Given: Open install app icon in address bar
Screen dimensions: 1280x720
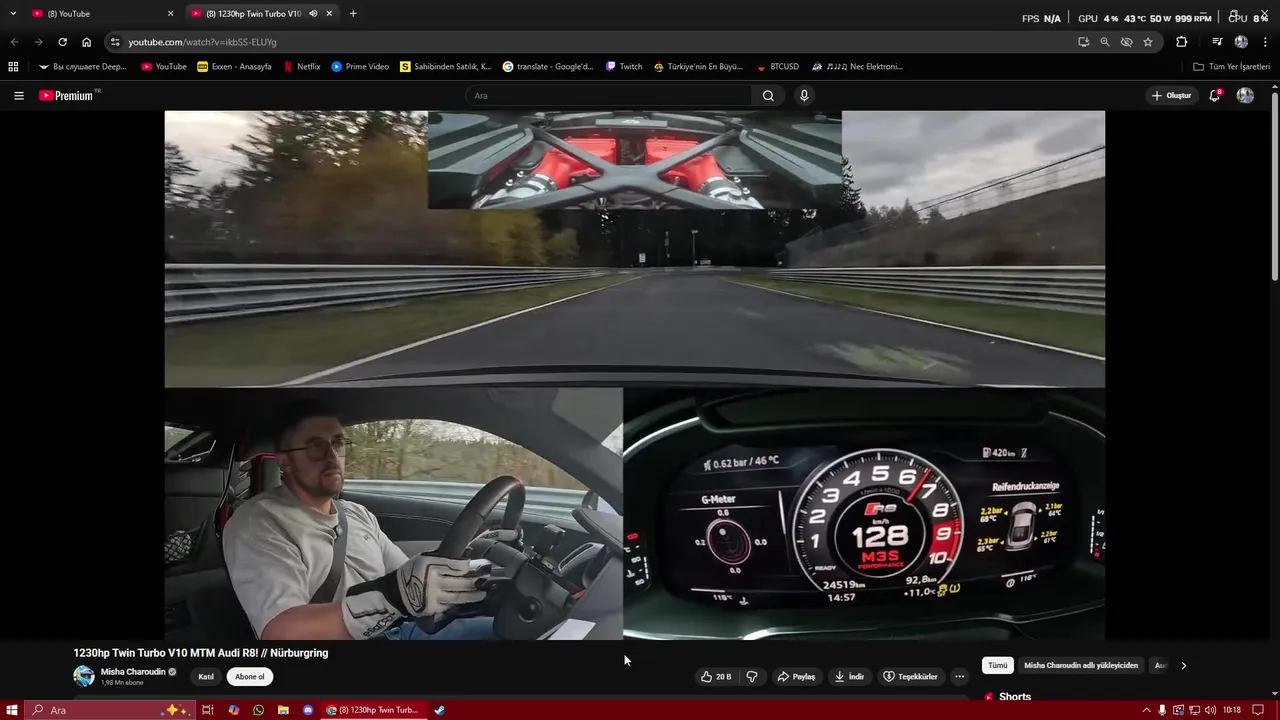Looking at the screenshot, I should click(1084, 42).
